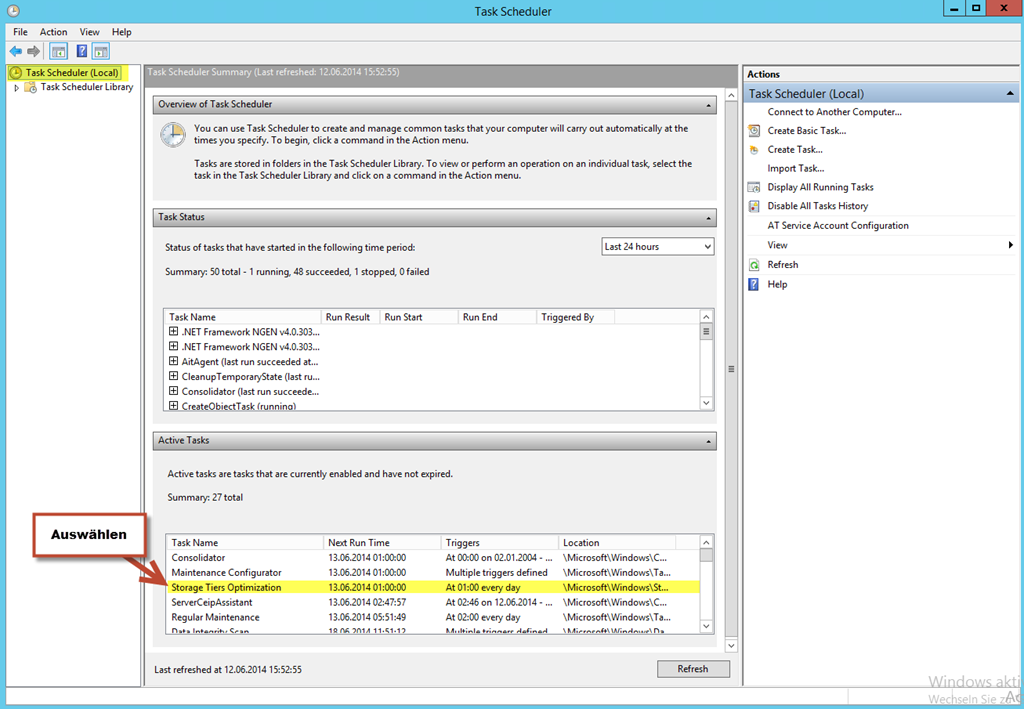Image resolution: width=1024 pixels, height=709 pixels.
Task: Click the green Refresh icon in Actions
Action: point(754,265)
